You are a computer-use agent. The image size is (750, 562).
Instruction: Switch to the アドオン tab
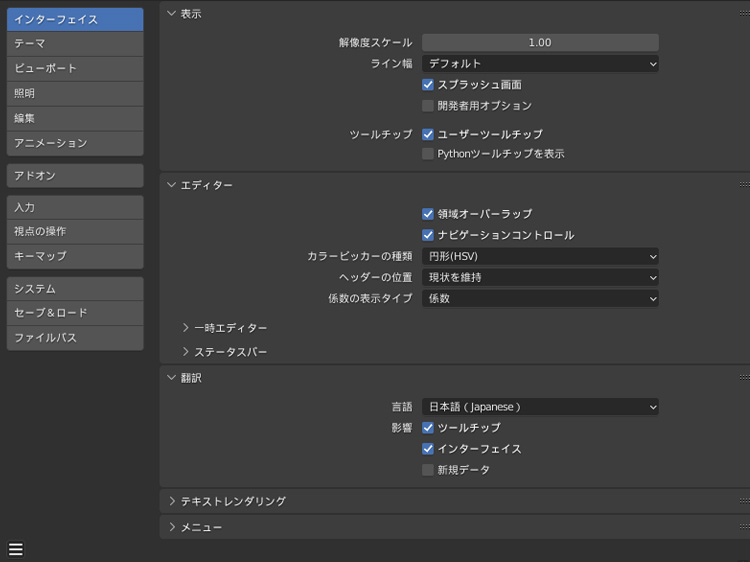[75, 176]
